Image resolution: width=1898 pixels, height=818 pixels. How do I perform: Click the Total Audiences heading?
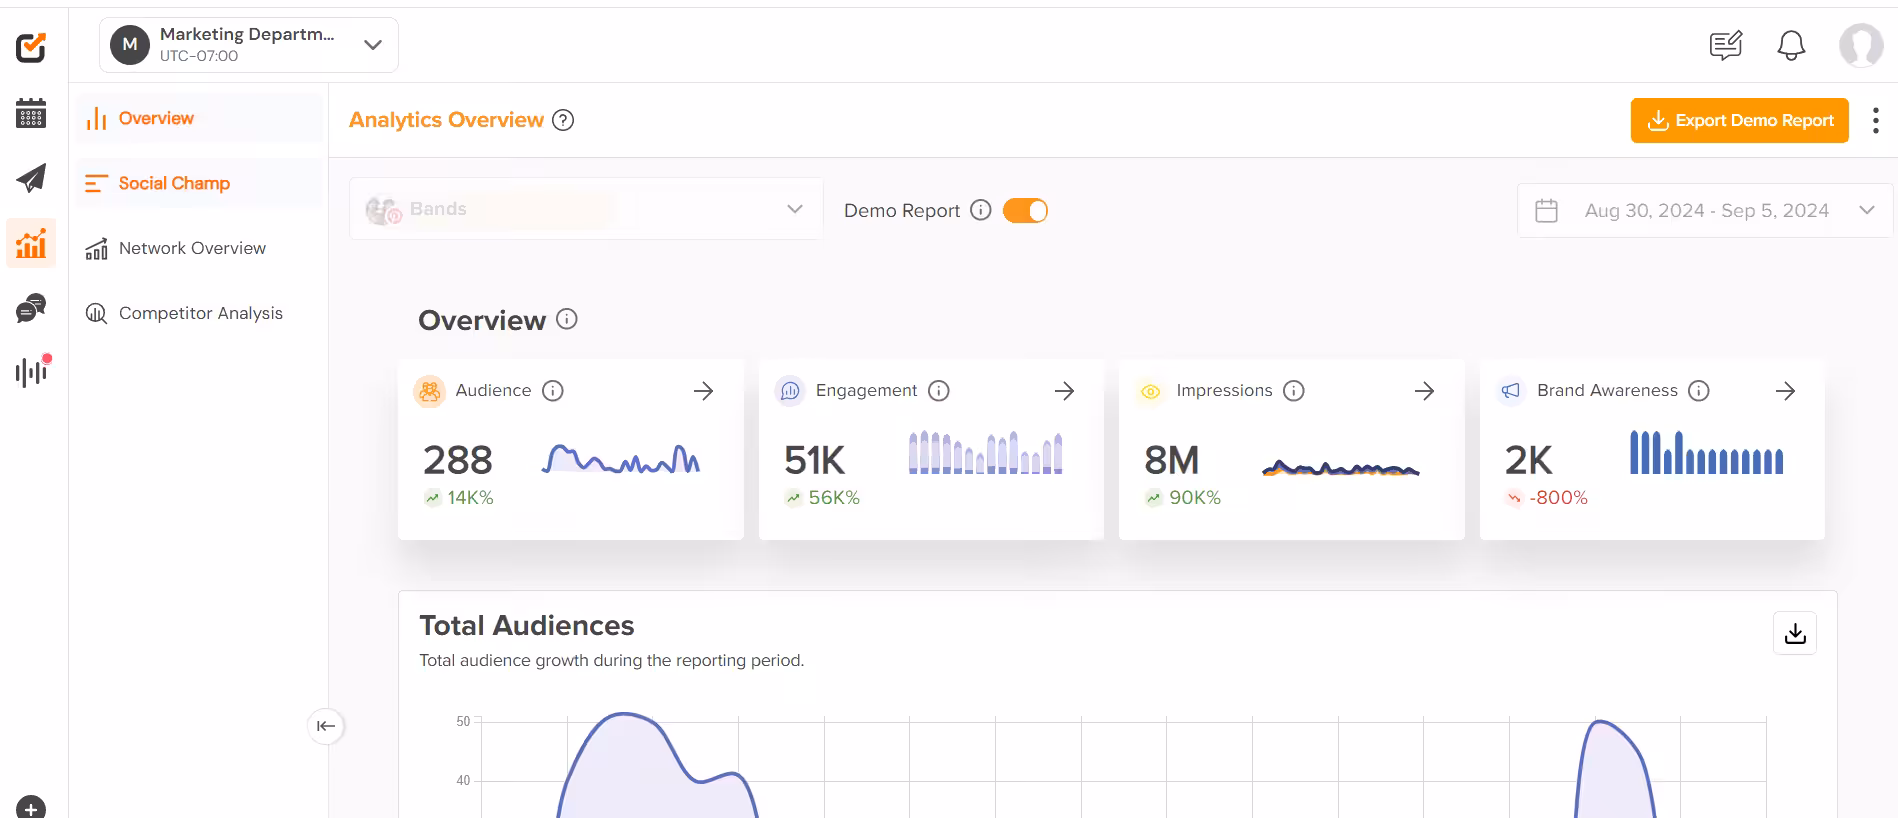tap(527, 626)
